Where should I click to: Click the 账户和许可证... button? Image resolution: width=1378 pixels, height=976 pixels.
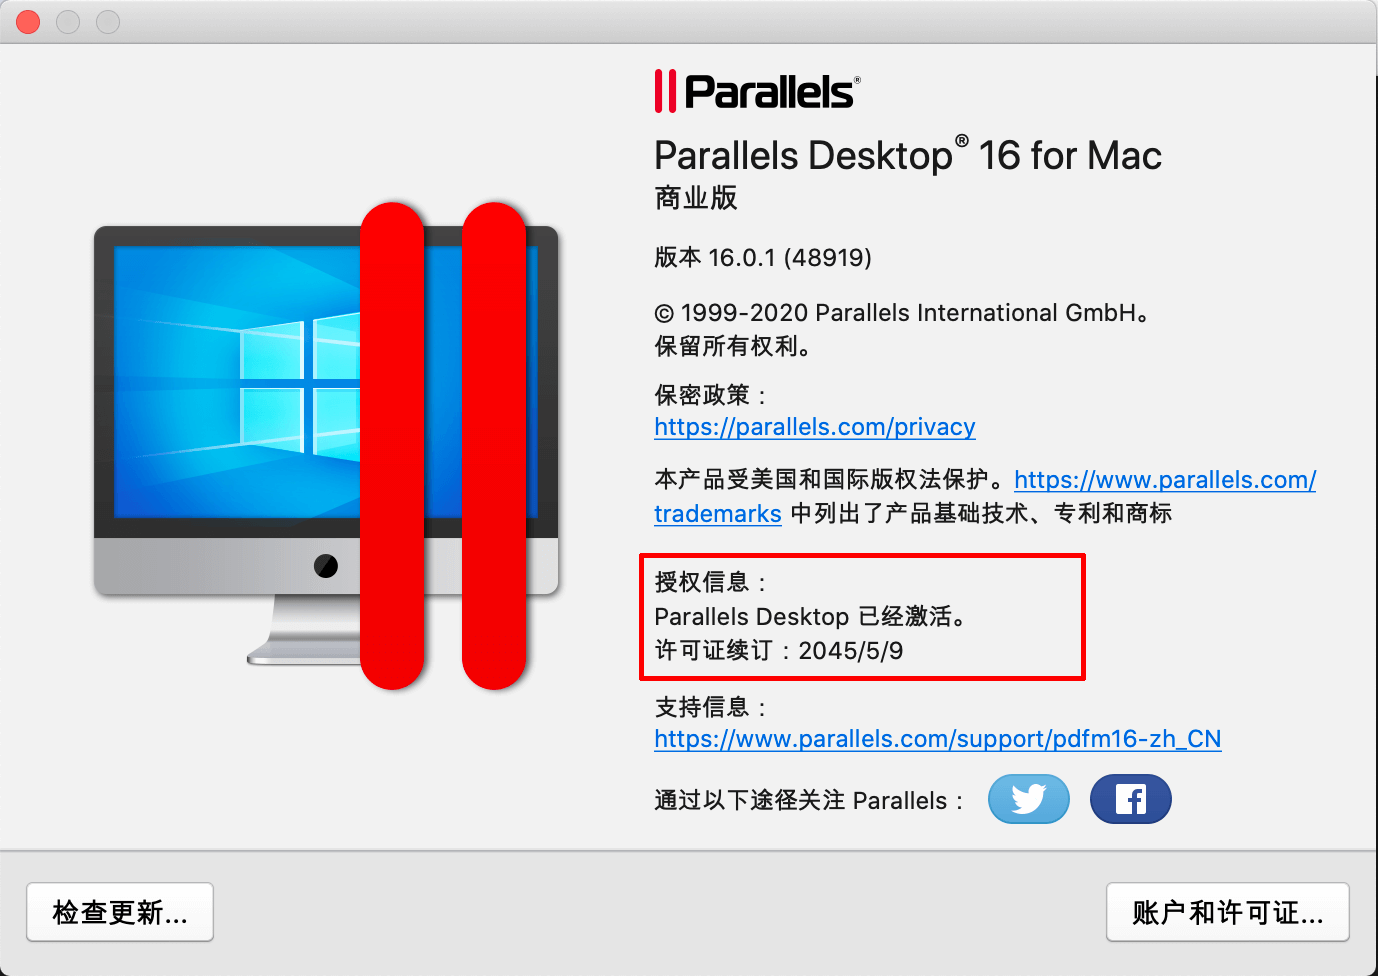coord(1228,912)
